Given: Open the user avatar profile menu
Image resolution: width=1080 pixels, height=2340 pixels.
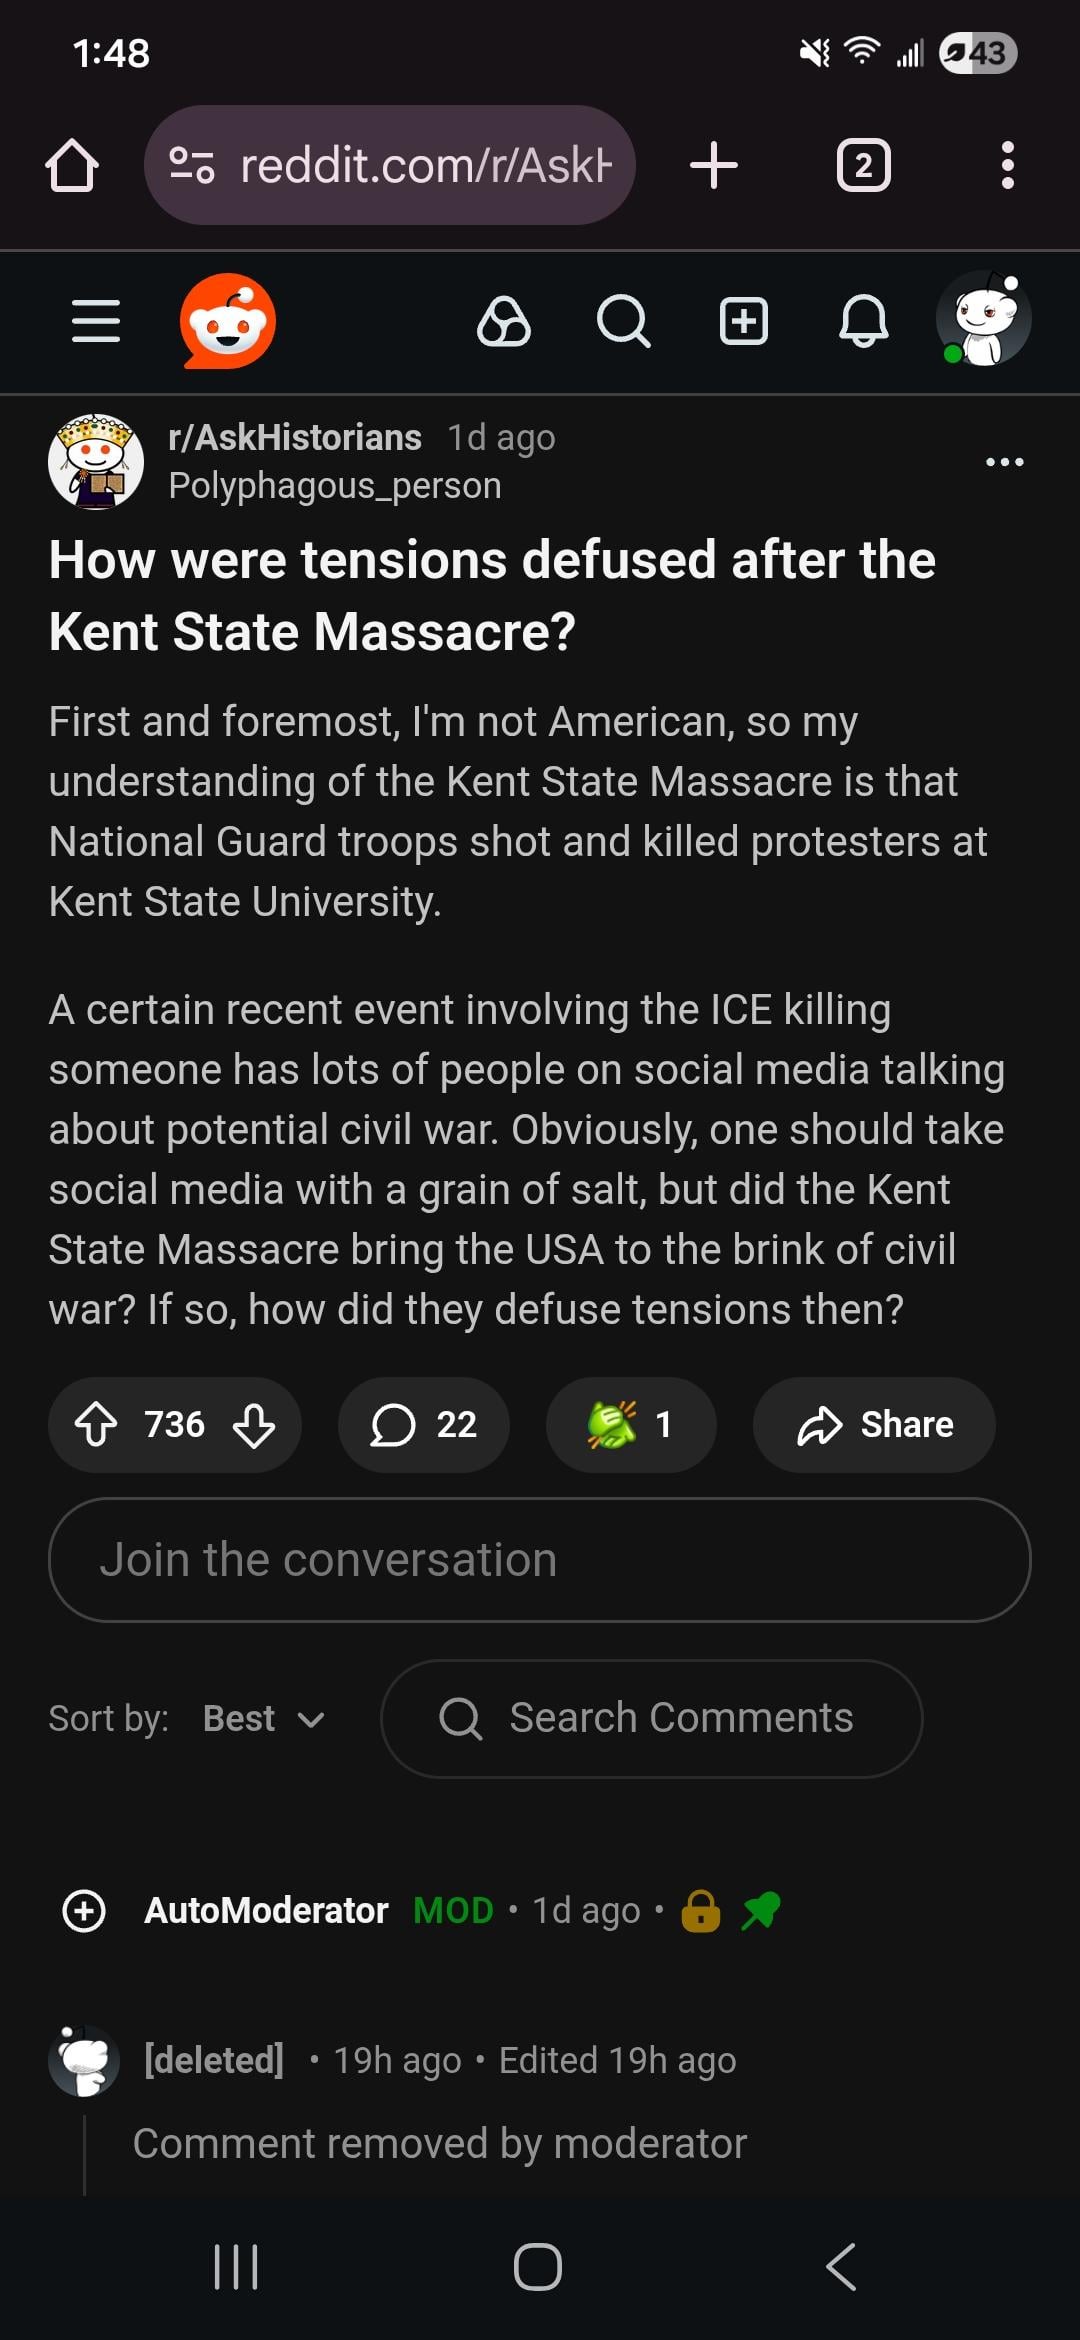Looking at the screenshot, I should click(x=984, y=319).
